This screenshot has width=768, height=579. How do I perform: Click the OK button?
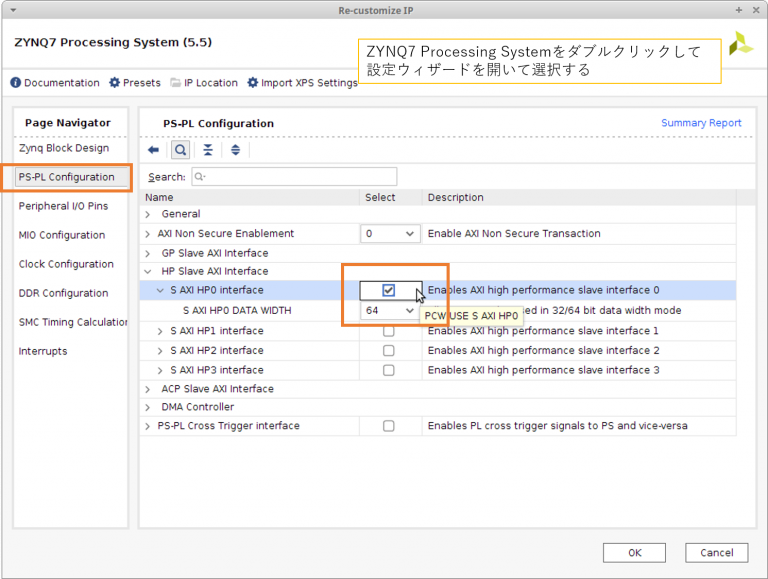[634, 553]
